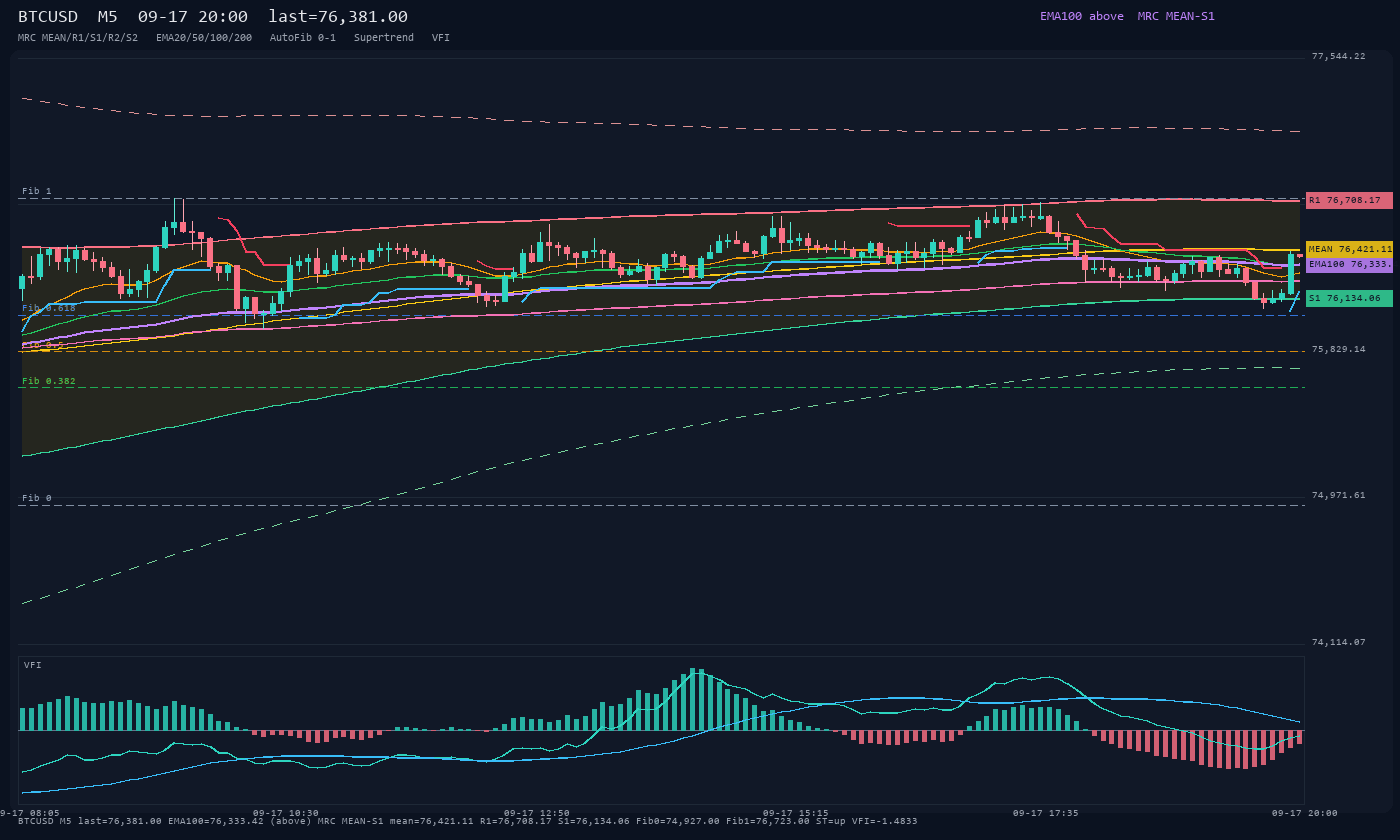Select the Fib 1 level label
This screenshot has width=1400, height=840.
37,191
